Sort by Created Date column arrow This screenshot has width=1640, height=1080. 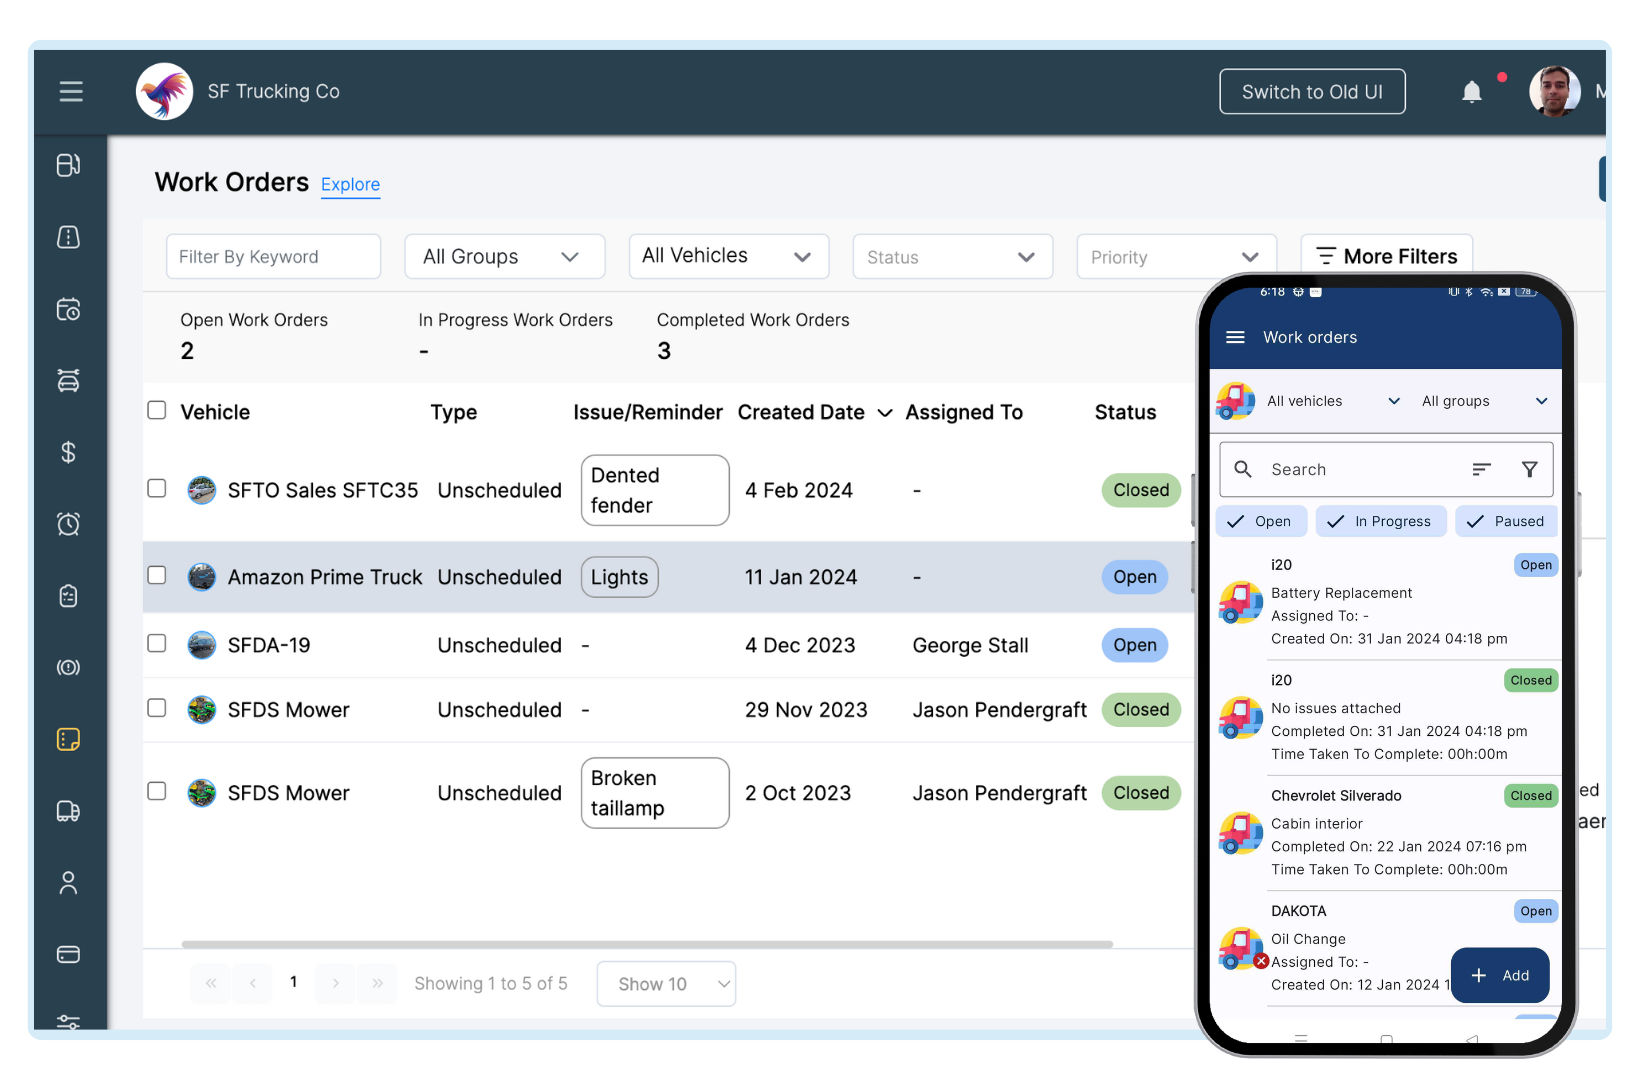coord(884,412)
